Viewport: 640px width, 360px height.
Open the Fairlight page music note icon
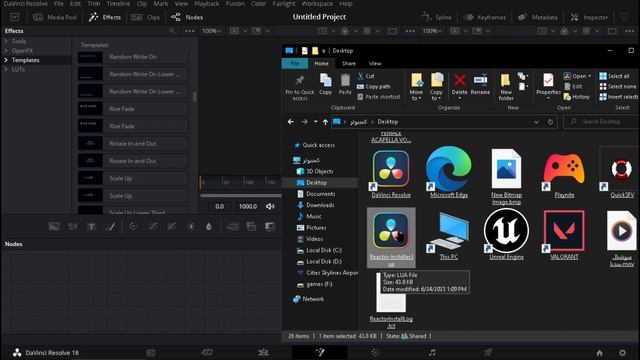(432, 352)
